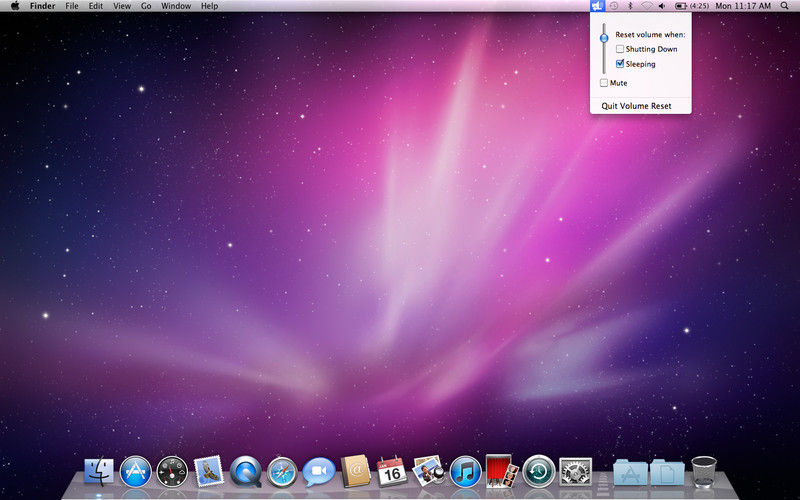800x500 pixels.
Task: Open the battery status menu
Action: point(681,6)
